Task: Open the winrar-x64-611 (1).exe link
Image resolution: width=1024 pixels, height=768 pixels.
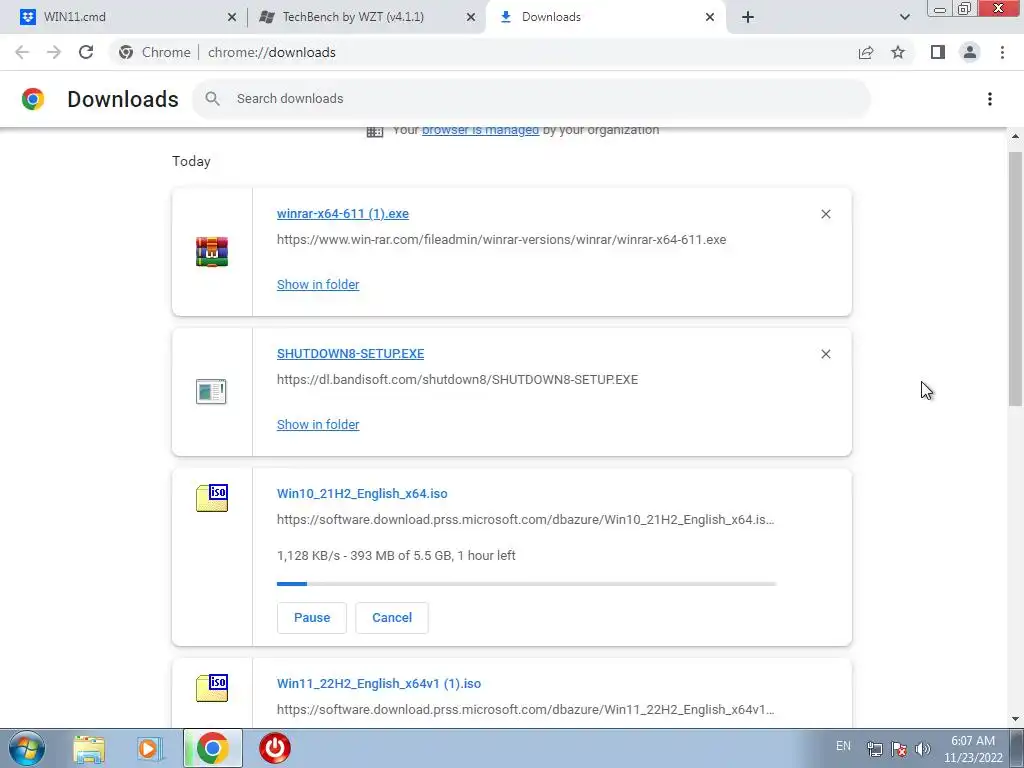Action: pos(343,214)
